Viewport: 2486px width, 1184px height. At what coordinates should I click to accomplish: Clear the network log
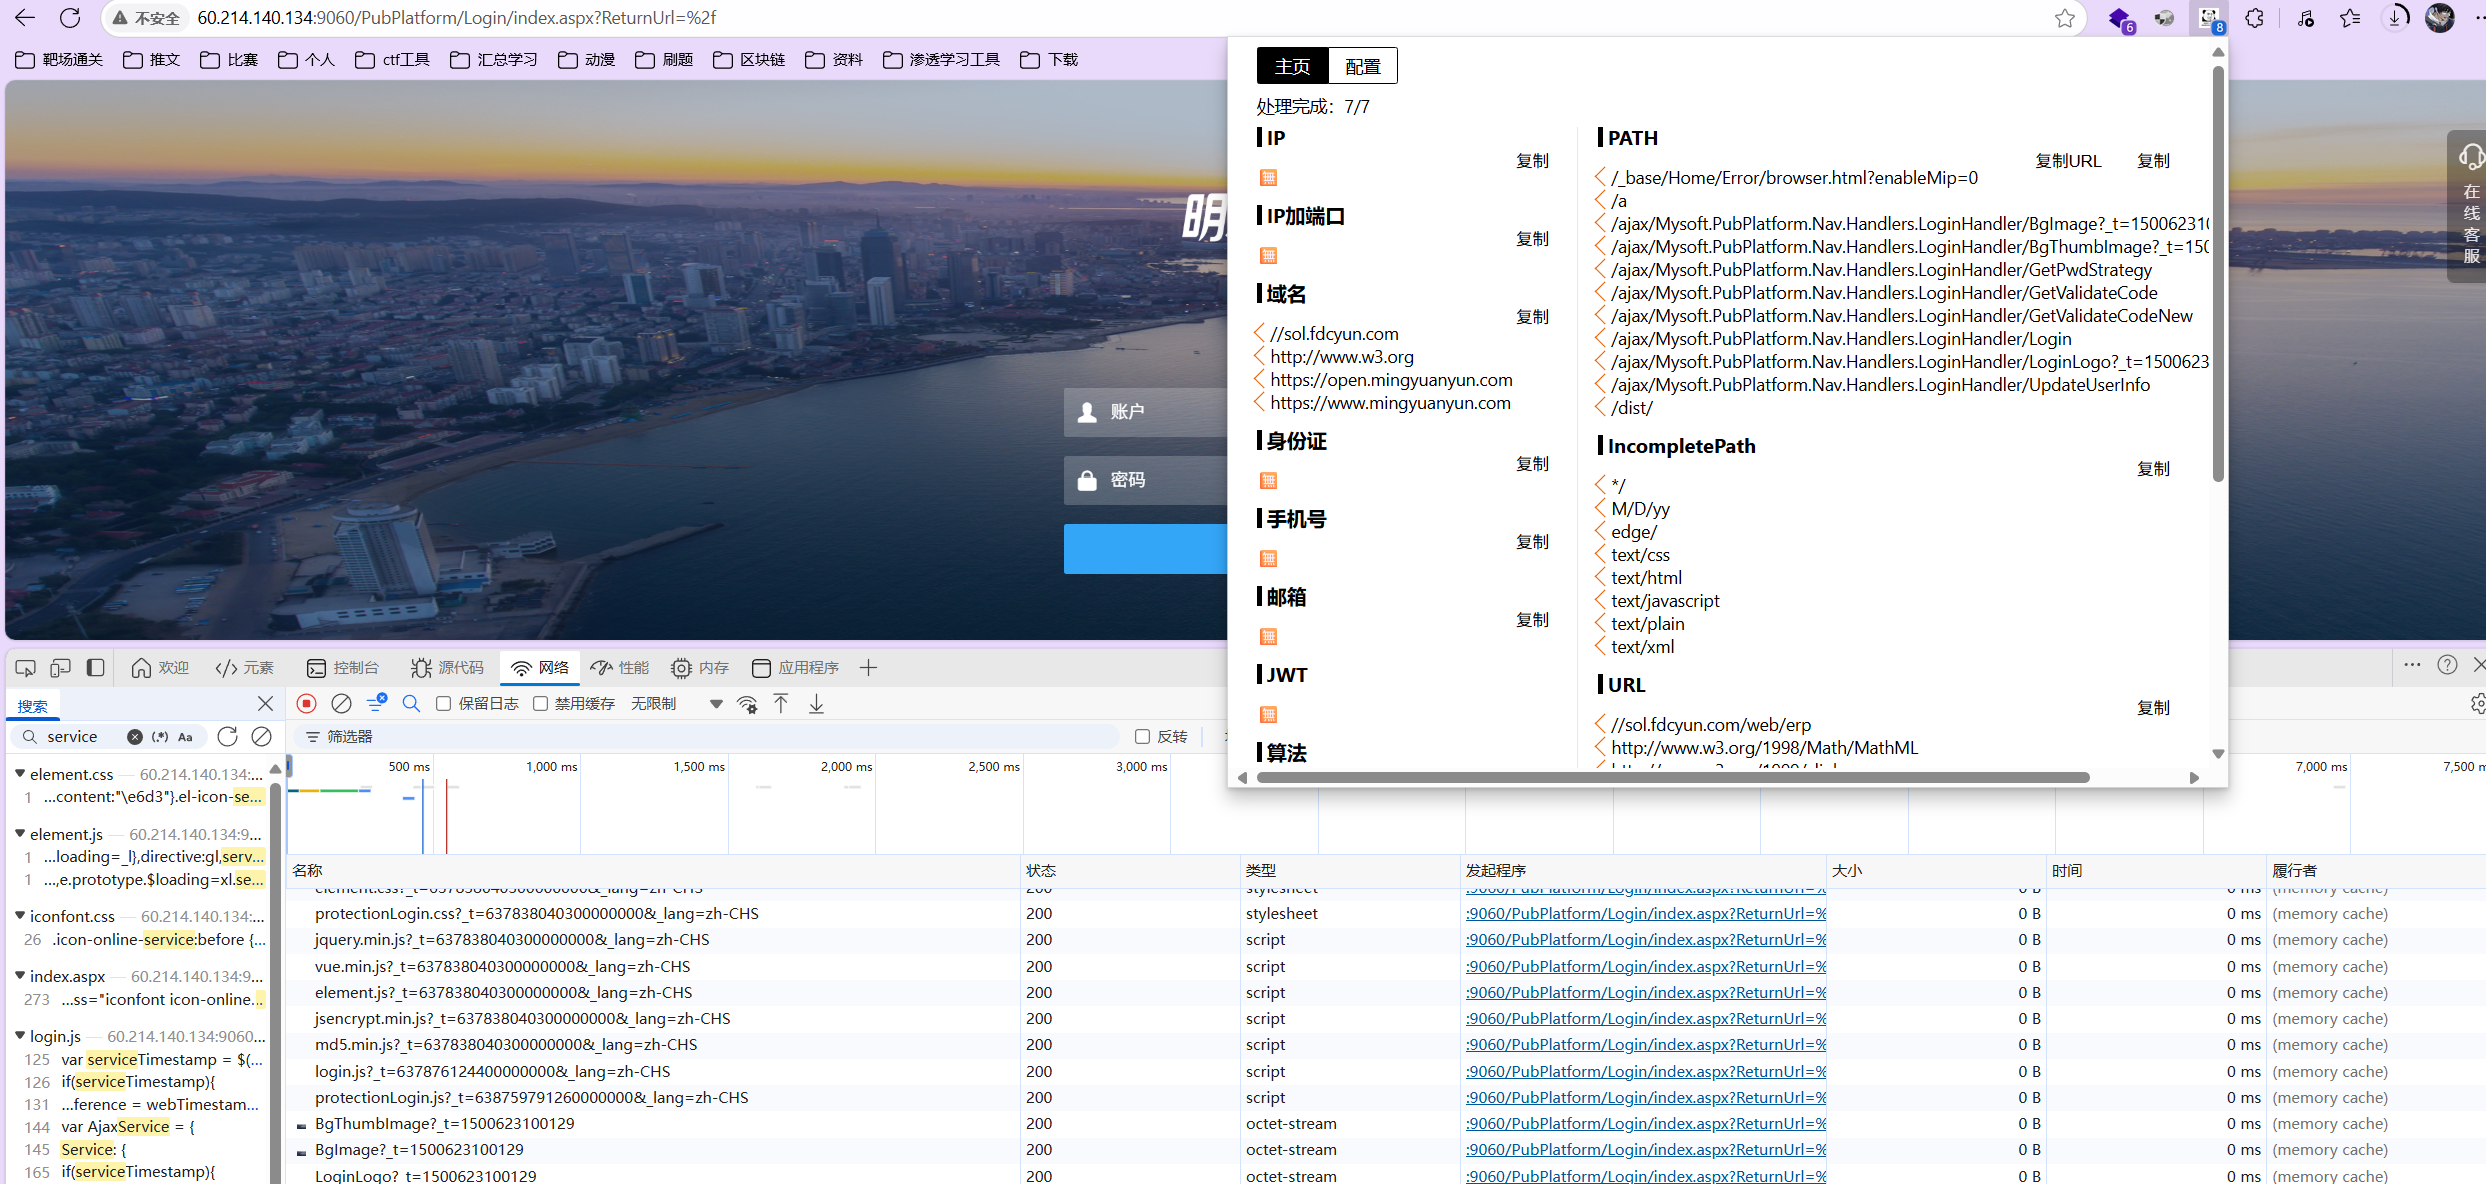click(341, 704)
